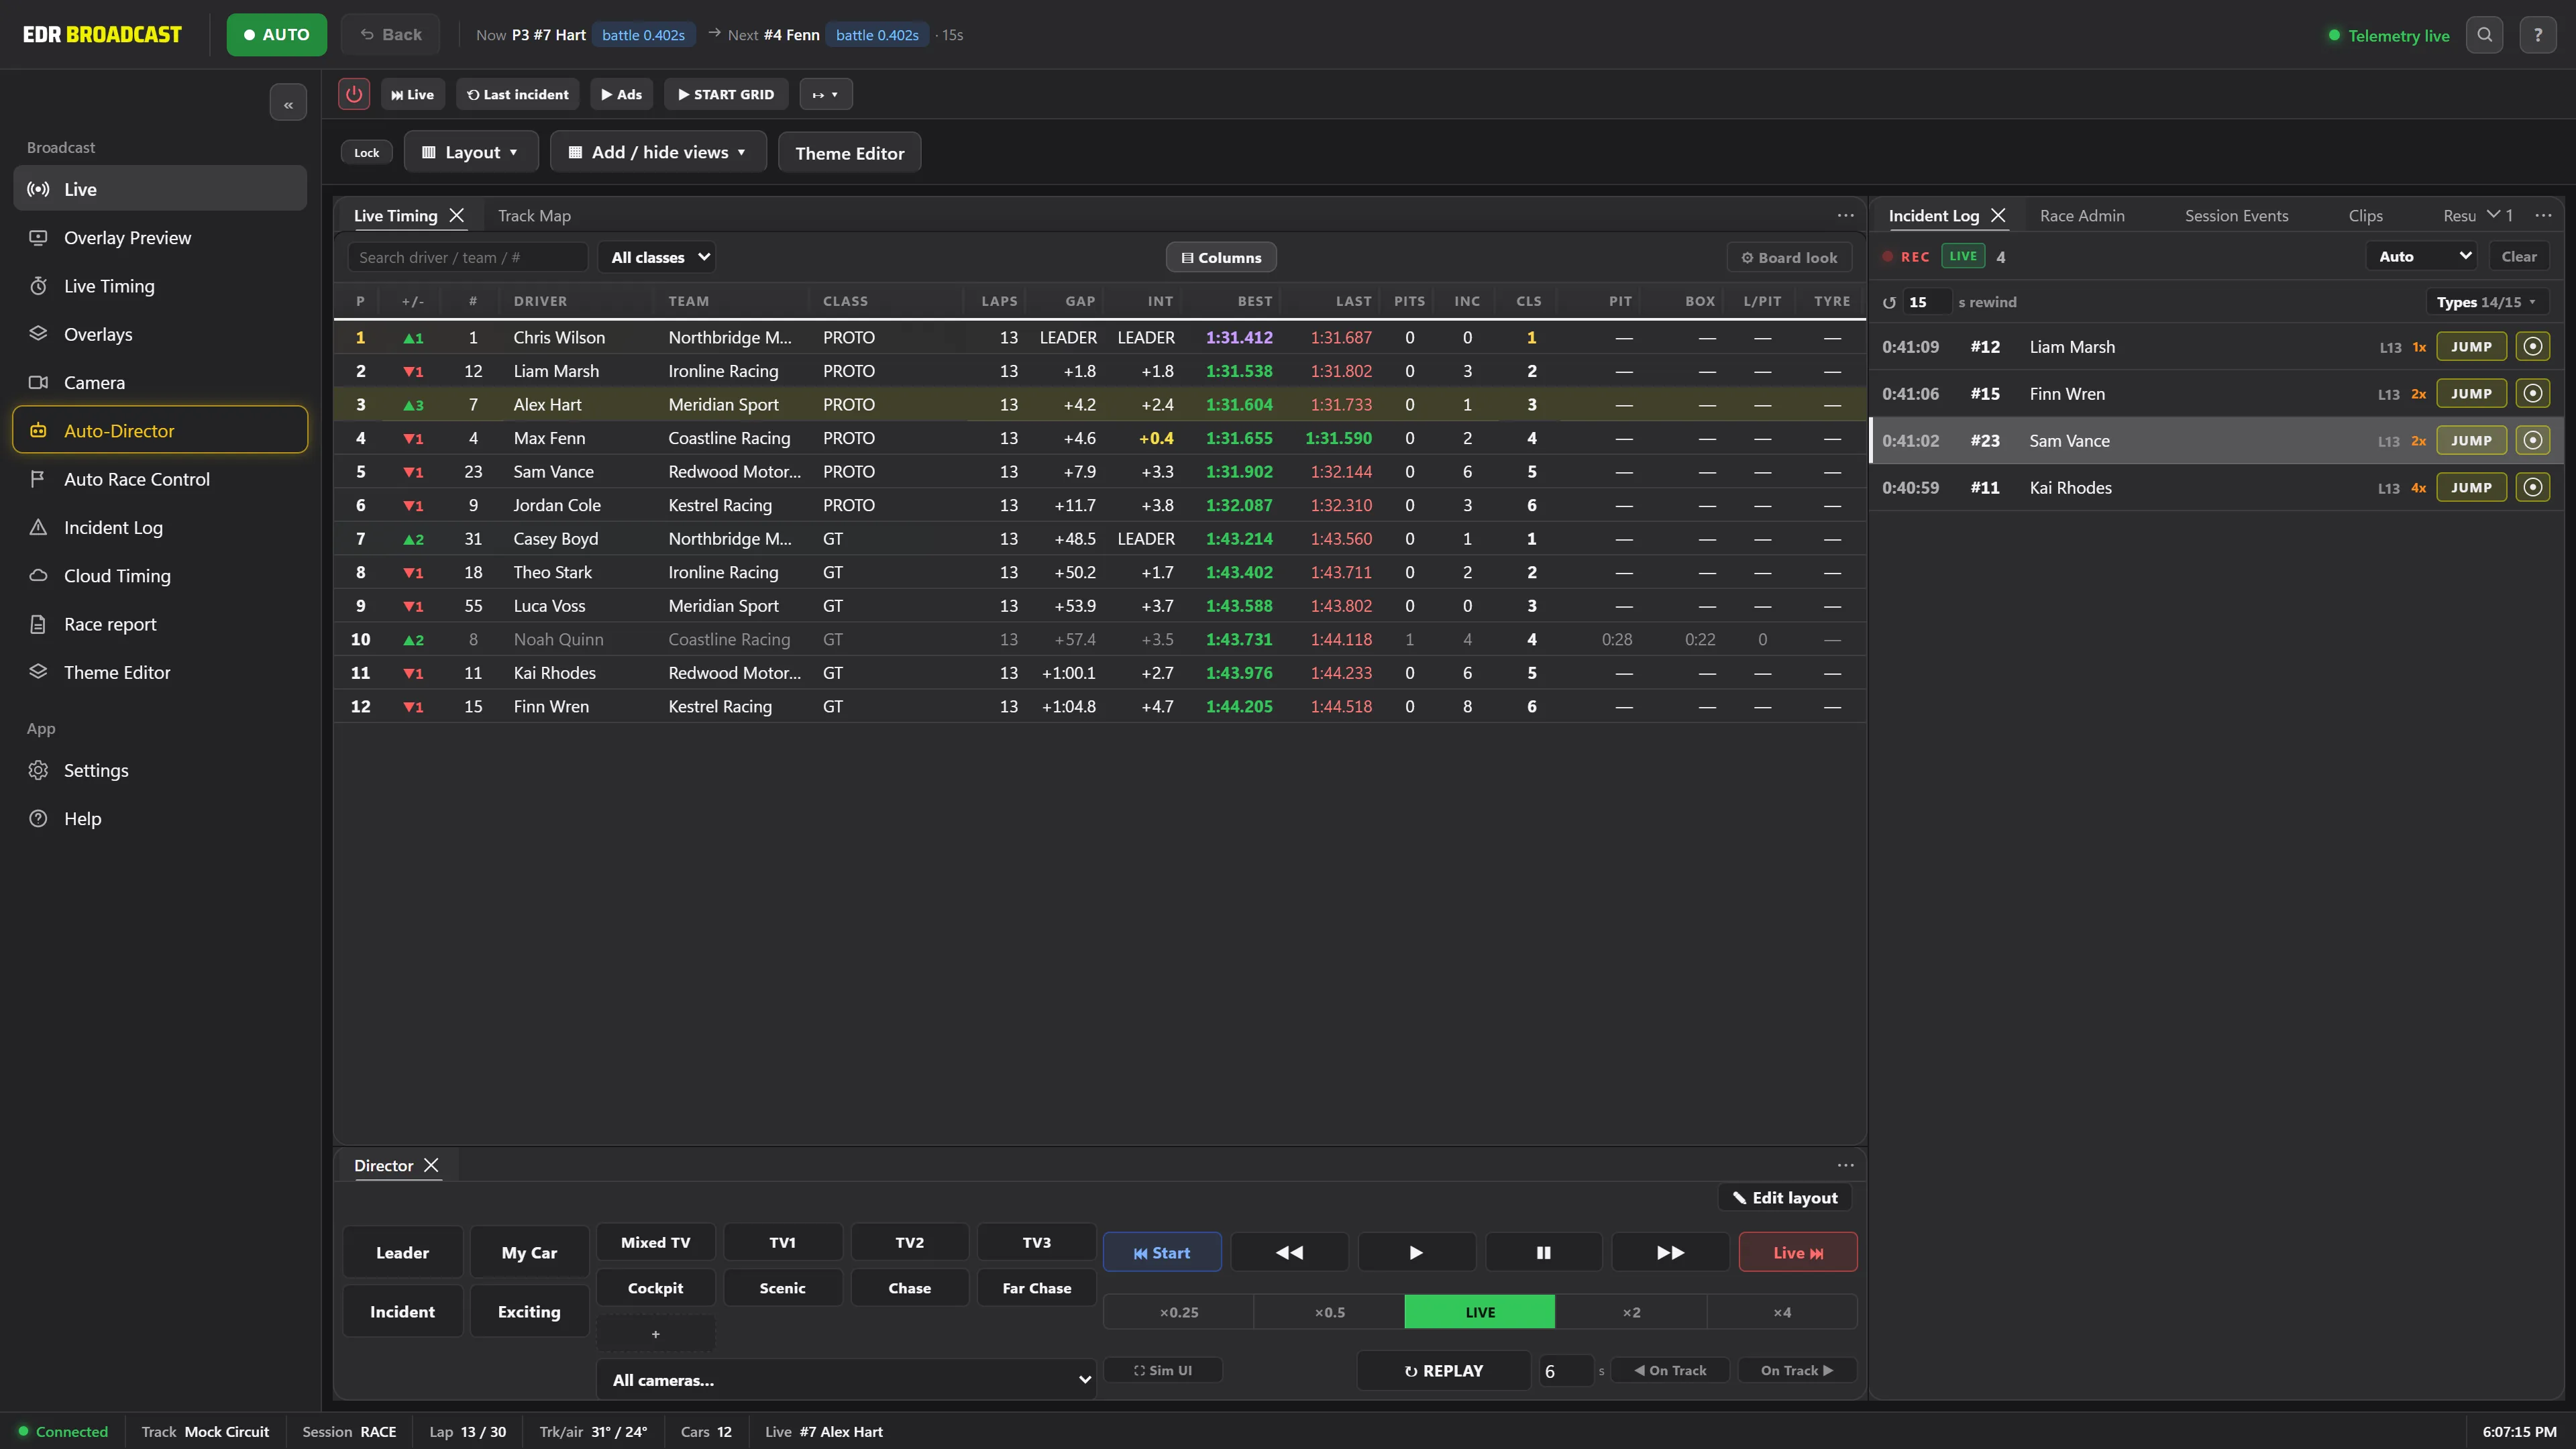Click the Search driver / team field
The height and width of the screenshot is (1449, 2576).
[x=467, y=258]
